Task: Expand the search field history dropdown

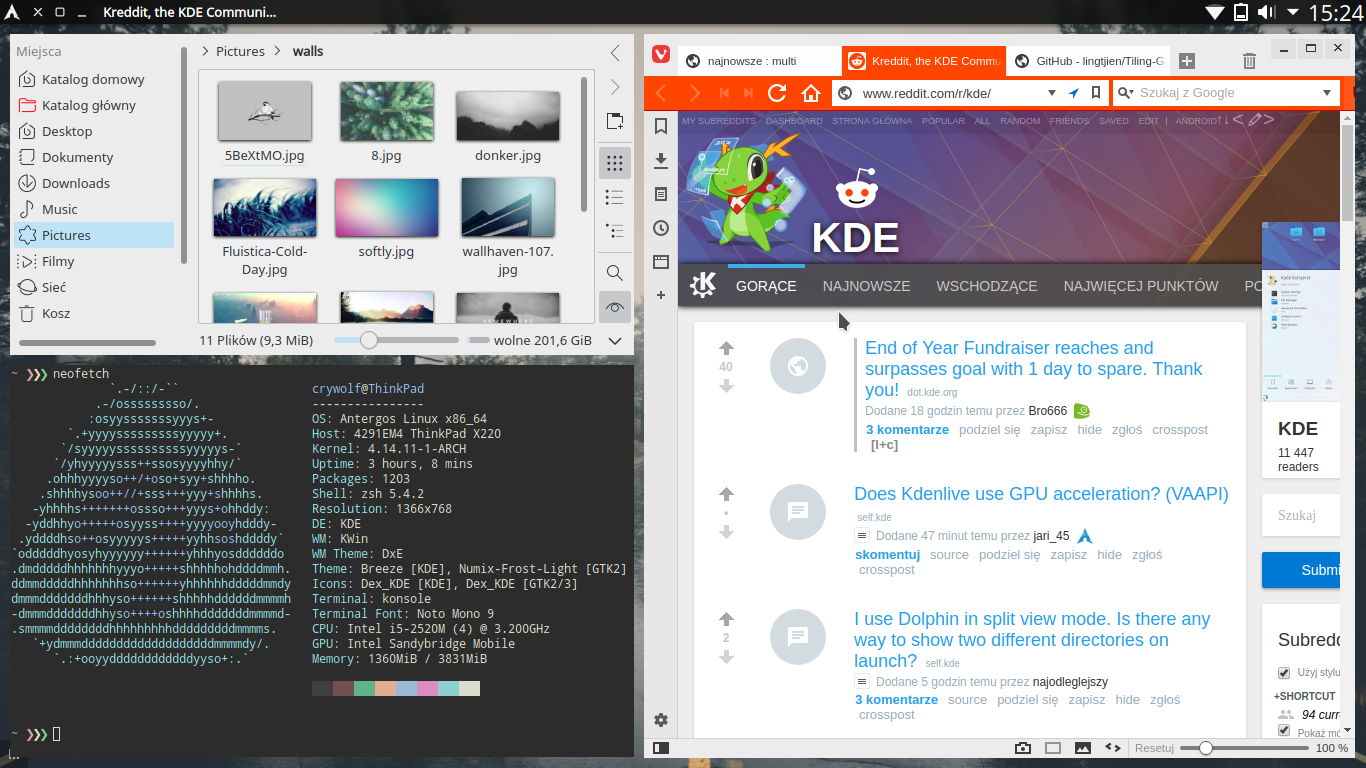Action: [x=1327, y=93]
